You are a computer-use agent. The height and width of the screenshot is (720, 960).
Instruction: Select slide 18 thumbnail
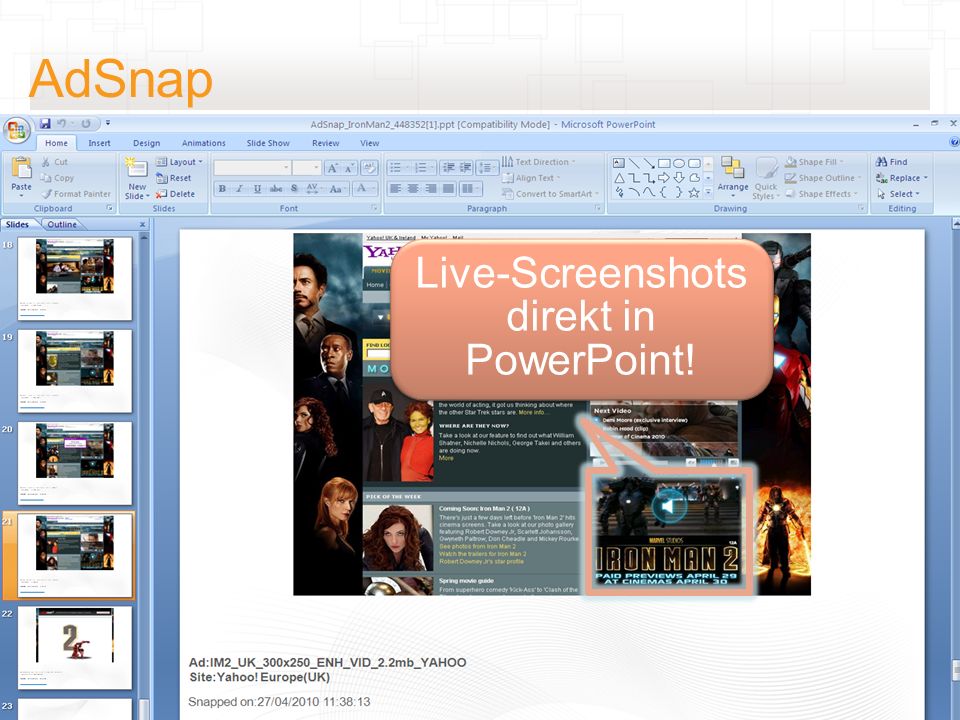(x=75, y=279)
